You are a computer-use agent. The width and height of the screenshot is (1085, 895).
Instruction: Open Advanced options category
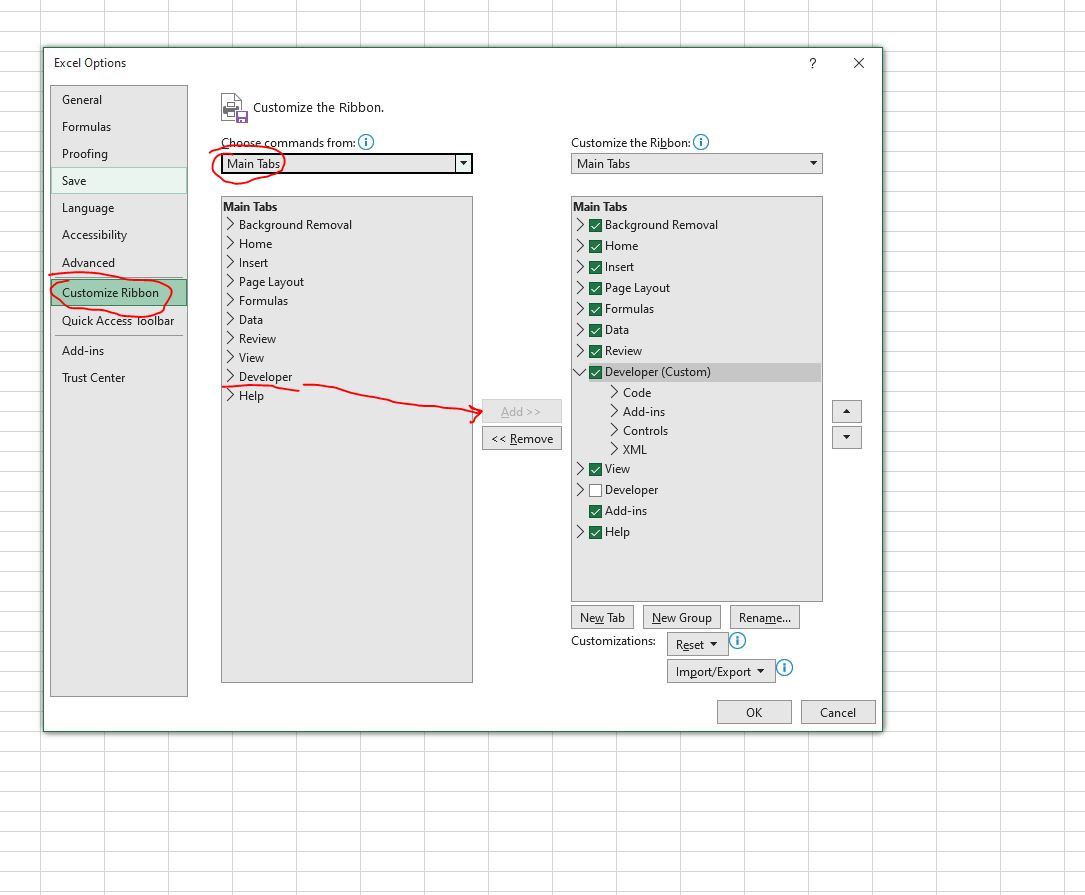pos(119,262)
